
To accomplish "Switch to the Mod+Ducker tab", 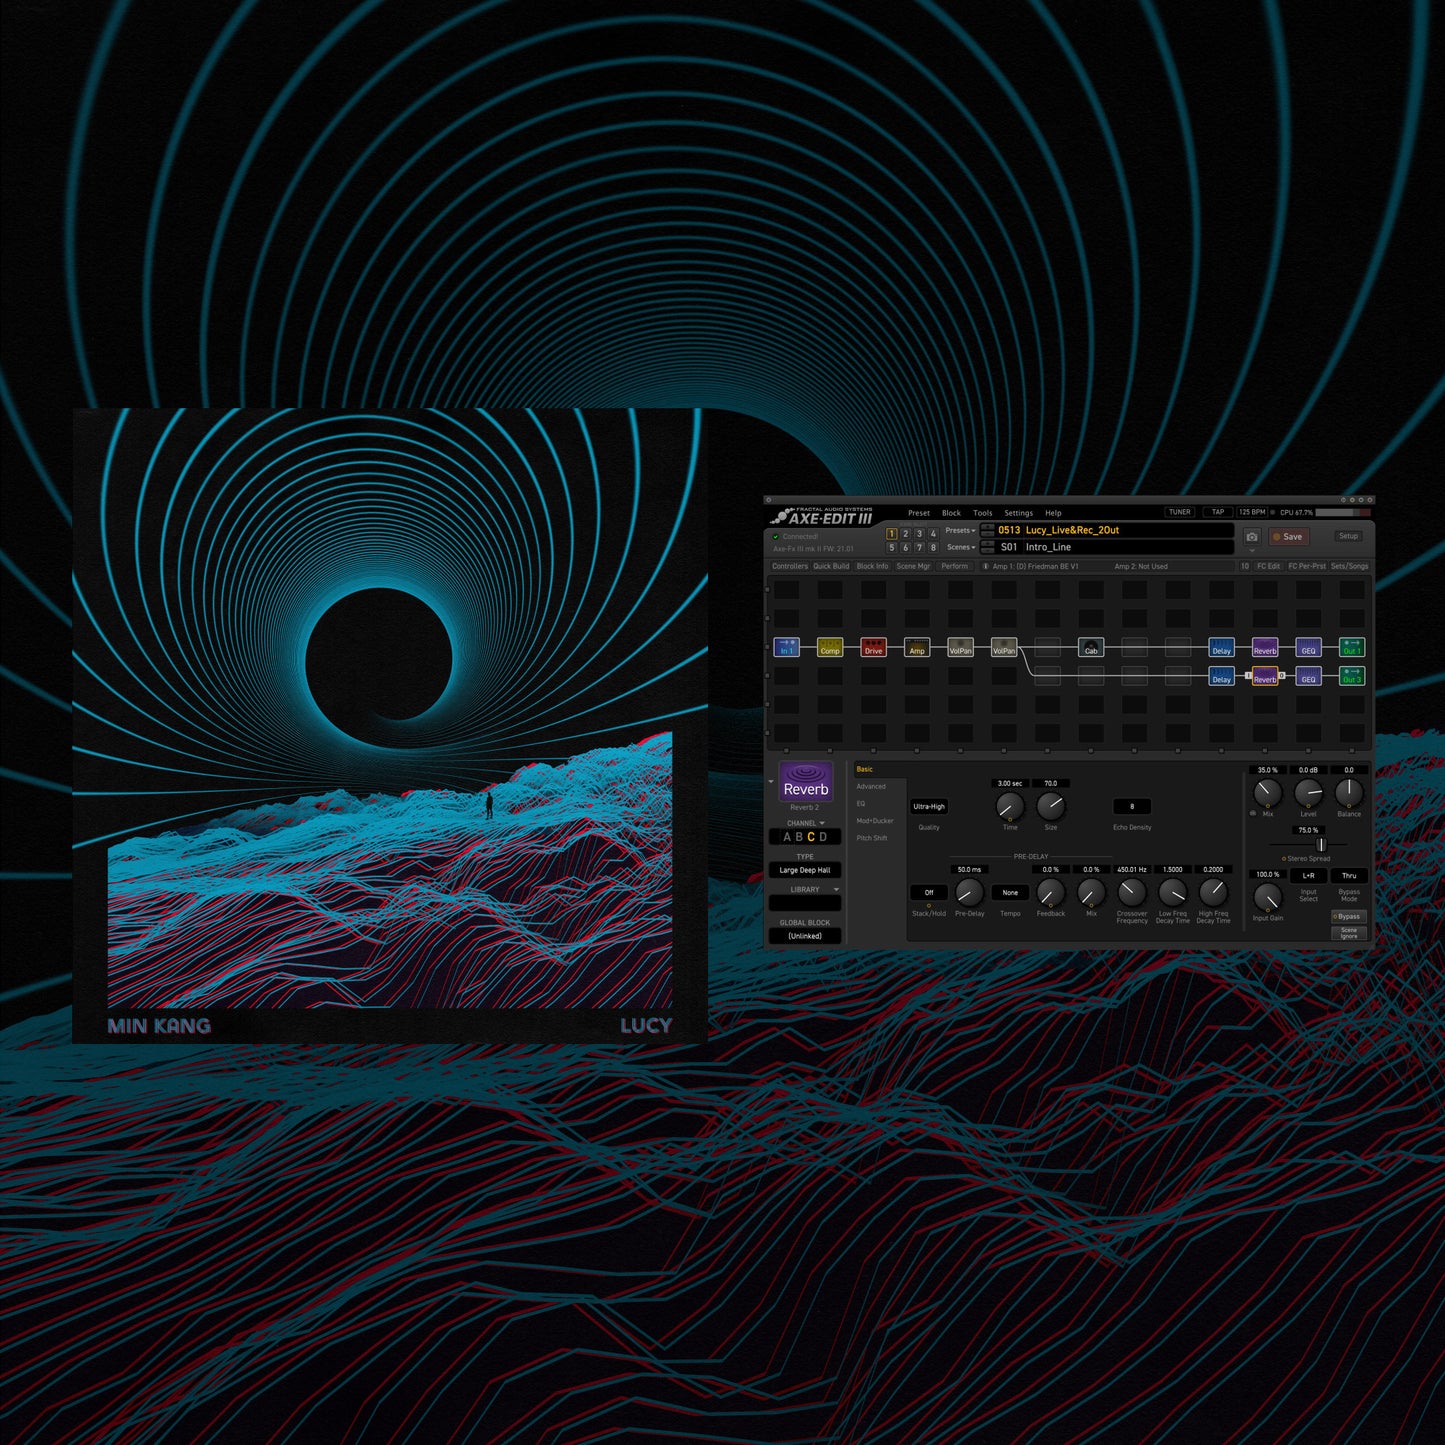I will 875,821.
